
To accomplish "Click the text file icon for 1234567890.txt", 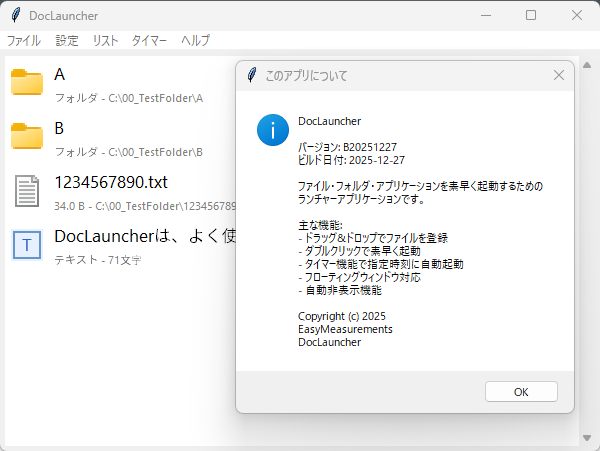I will (x=27, y=191).
